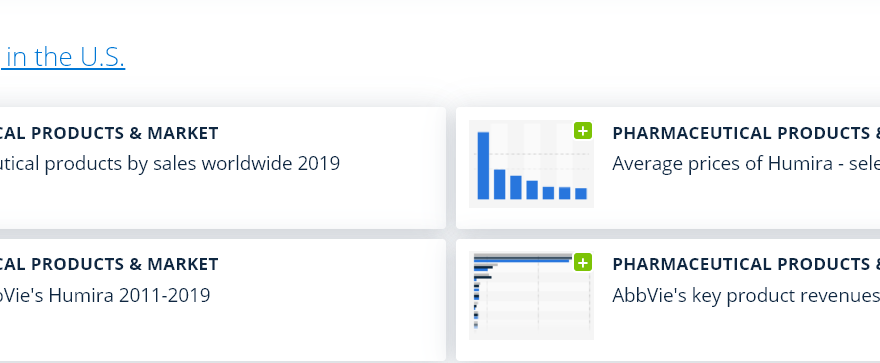880x363 pixels.
Task: Click the green plus icon on Humira prices chart
Action: (x=583, y=131)
